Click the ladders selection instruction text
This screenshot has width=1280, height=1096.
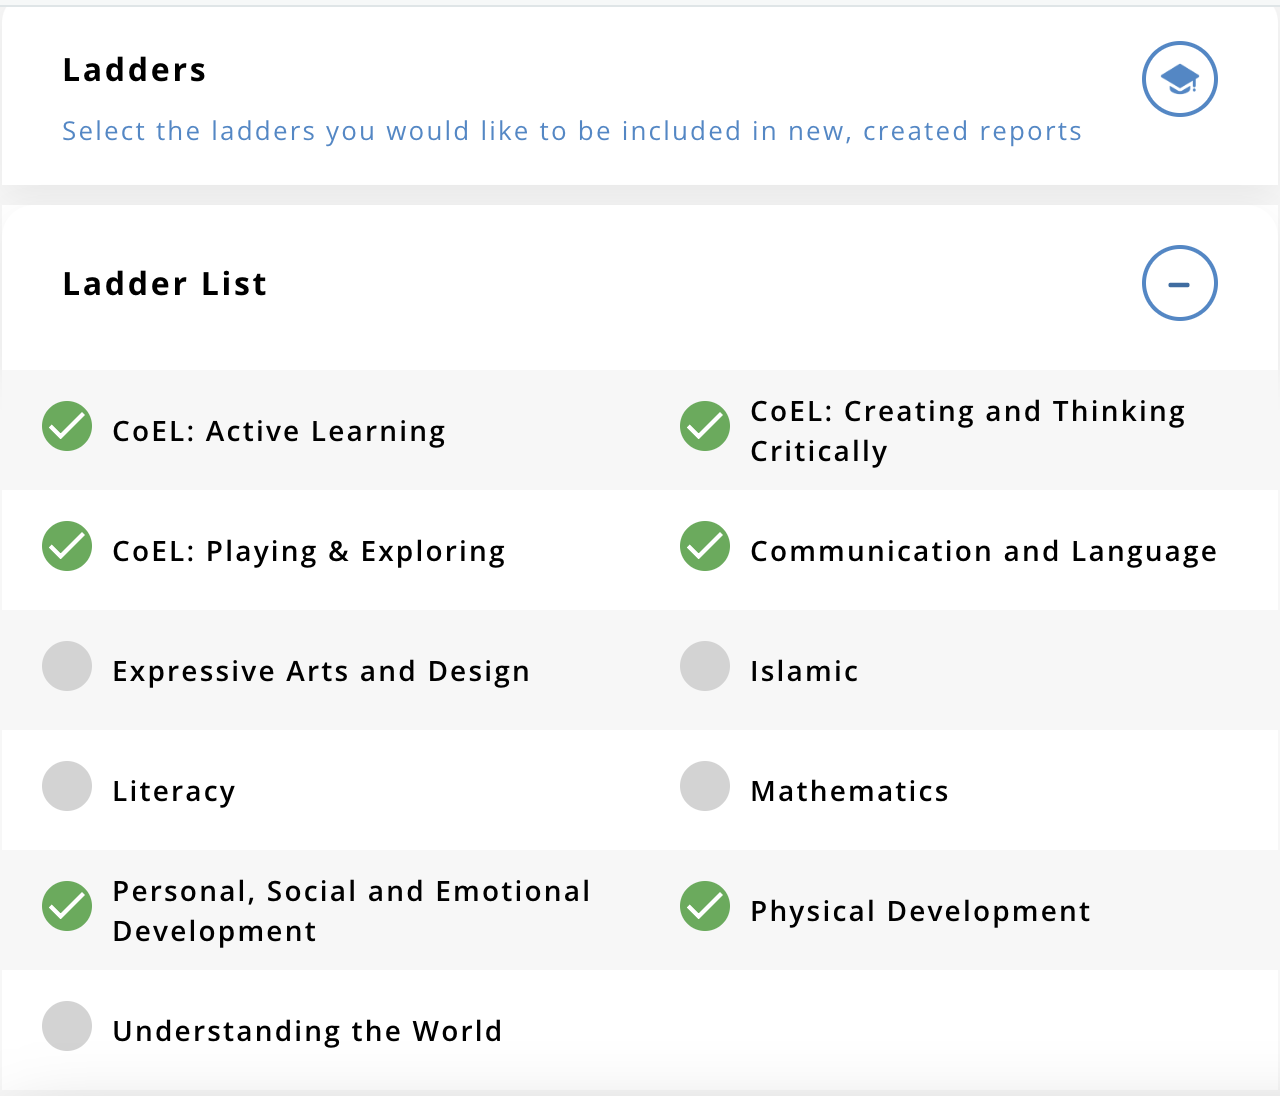point(572,131)
